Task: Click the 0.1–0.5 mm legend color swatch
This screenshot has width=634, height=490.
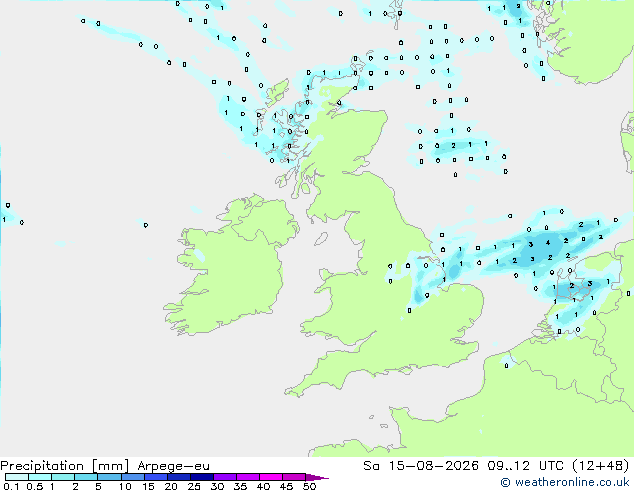Action: point(17,477)
